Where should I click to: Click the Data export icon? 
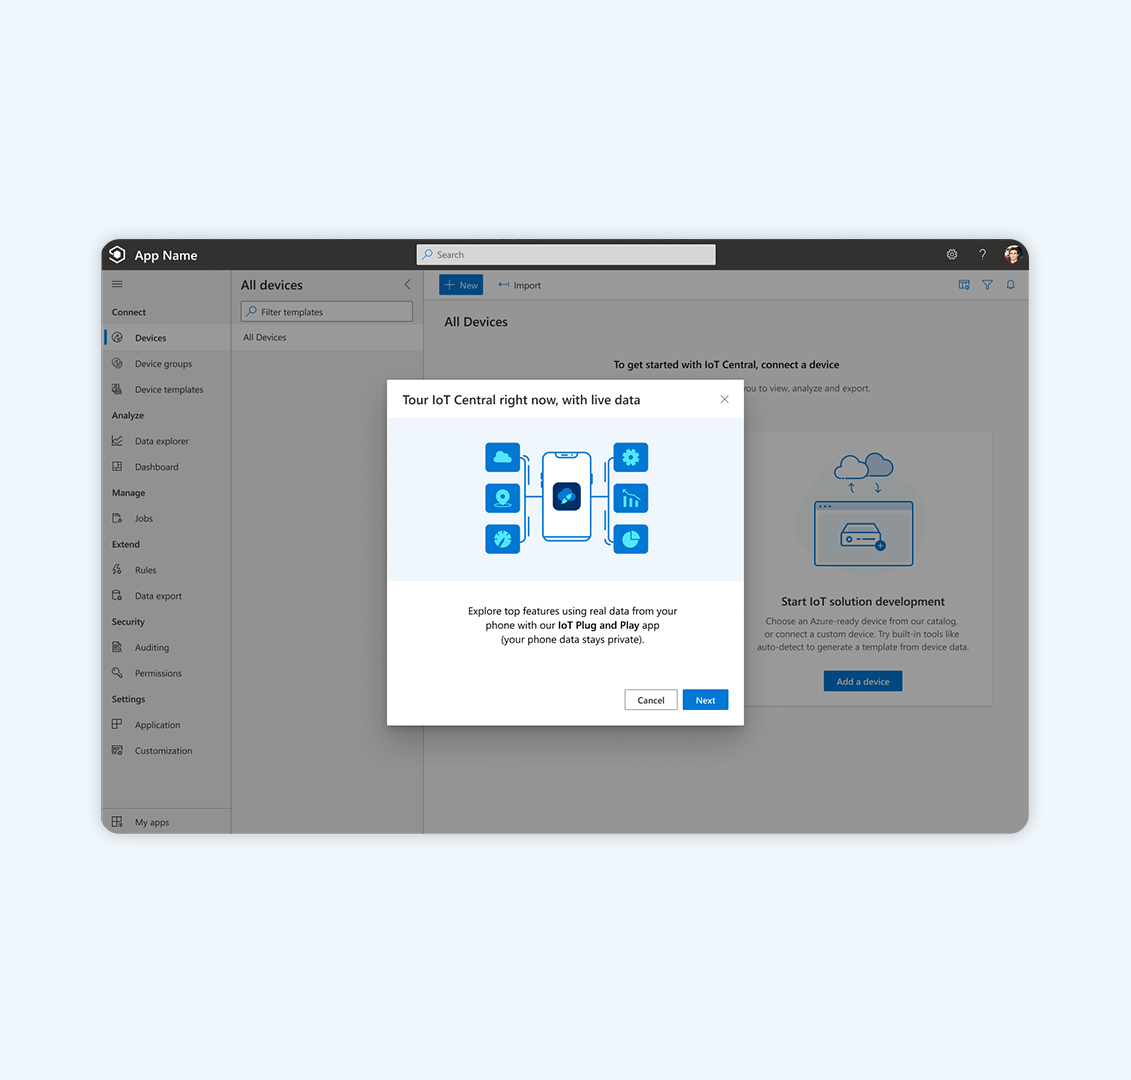(118, 596)
